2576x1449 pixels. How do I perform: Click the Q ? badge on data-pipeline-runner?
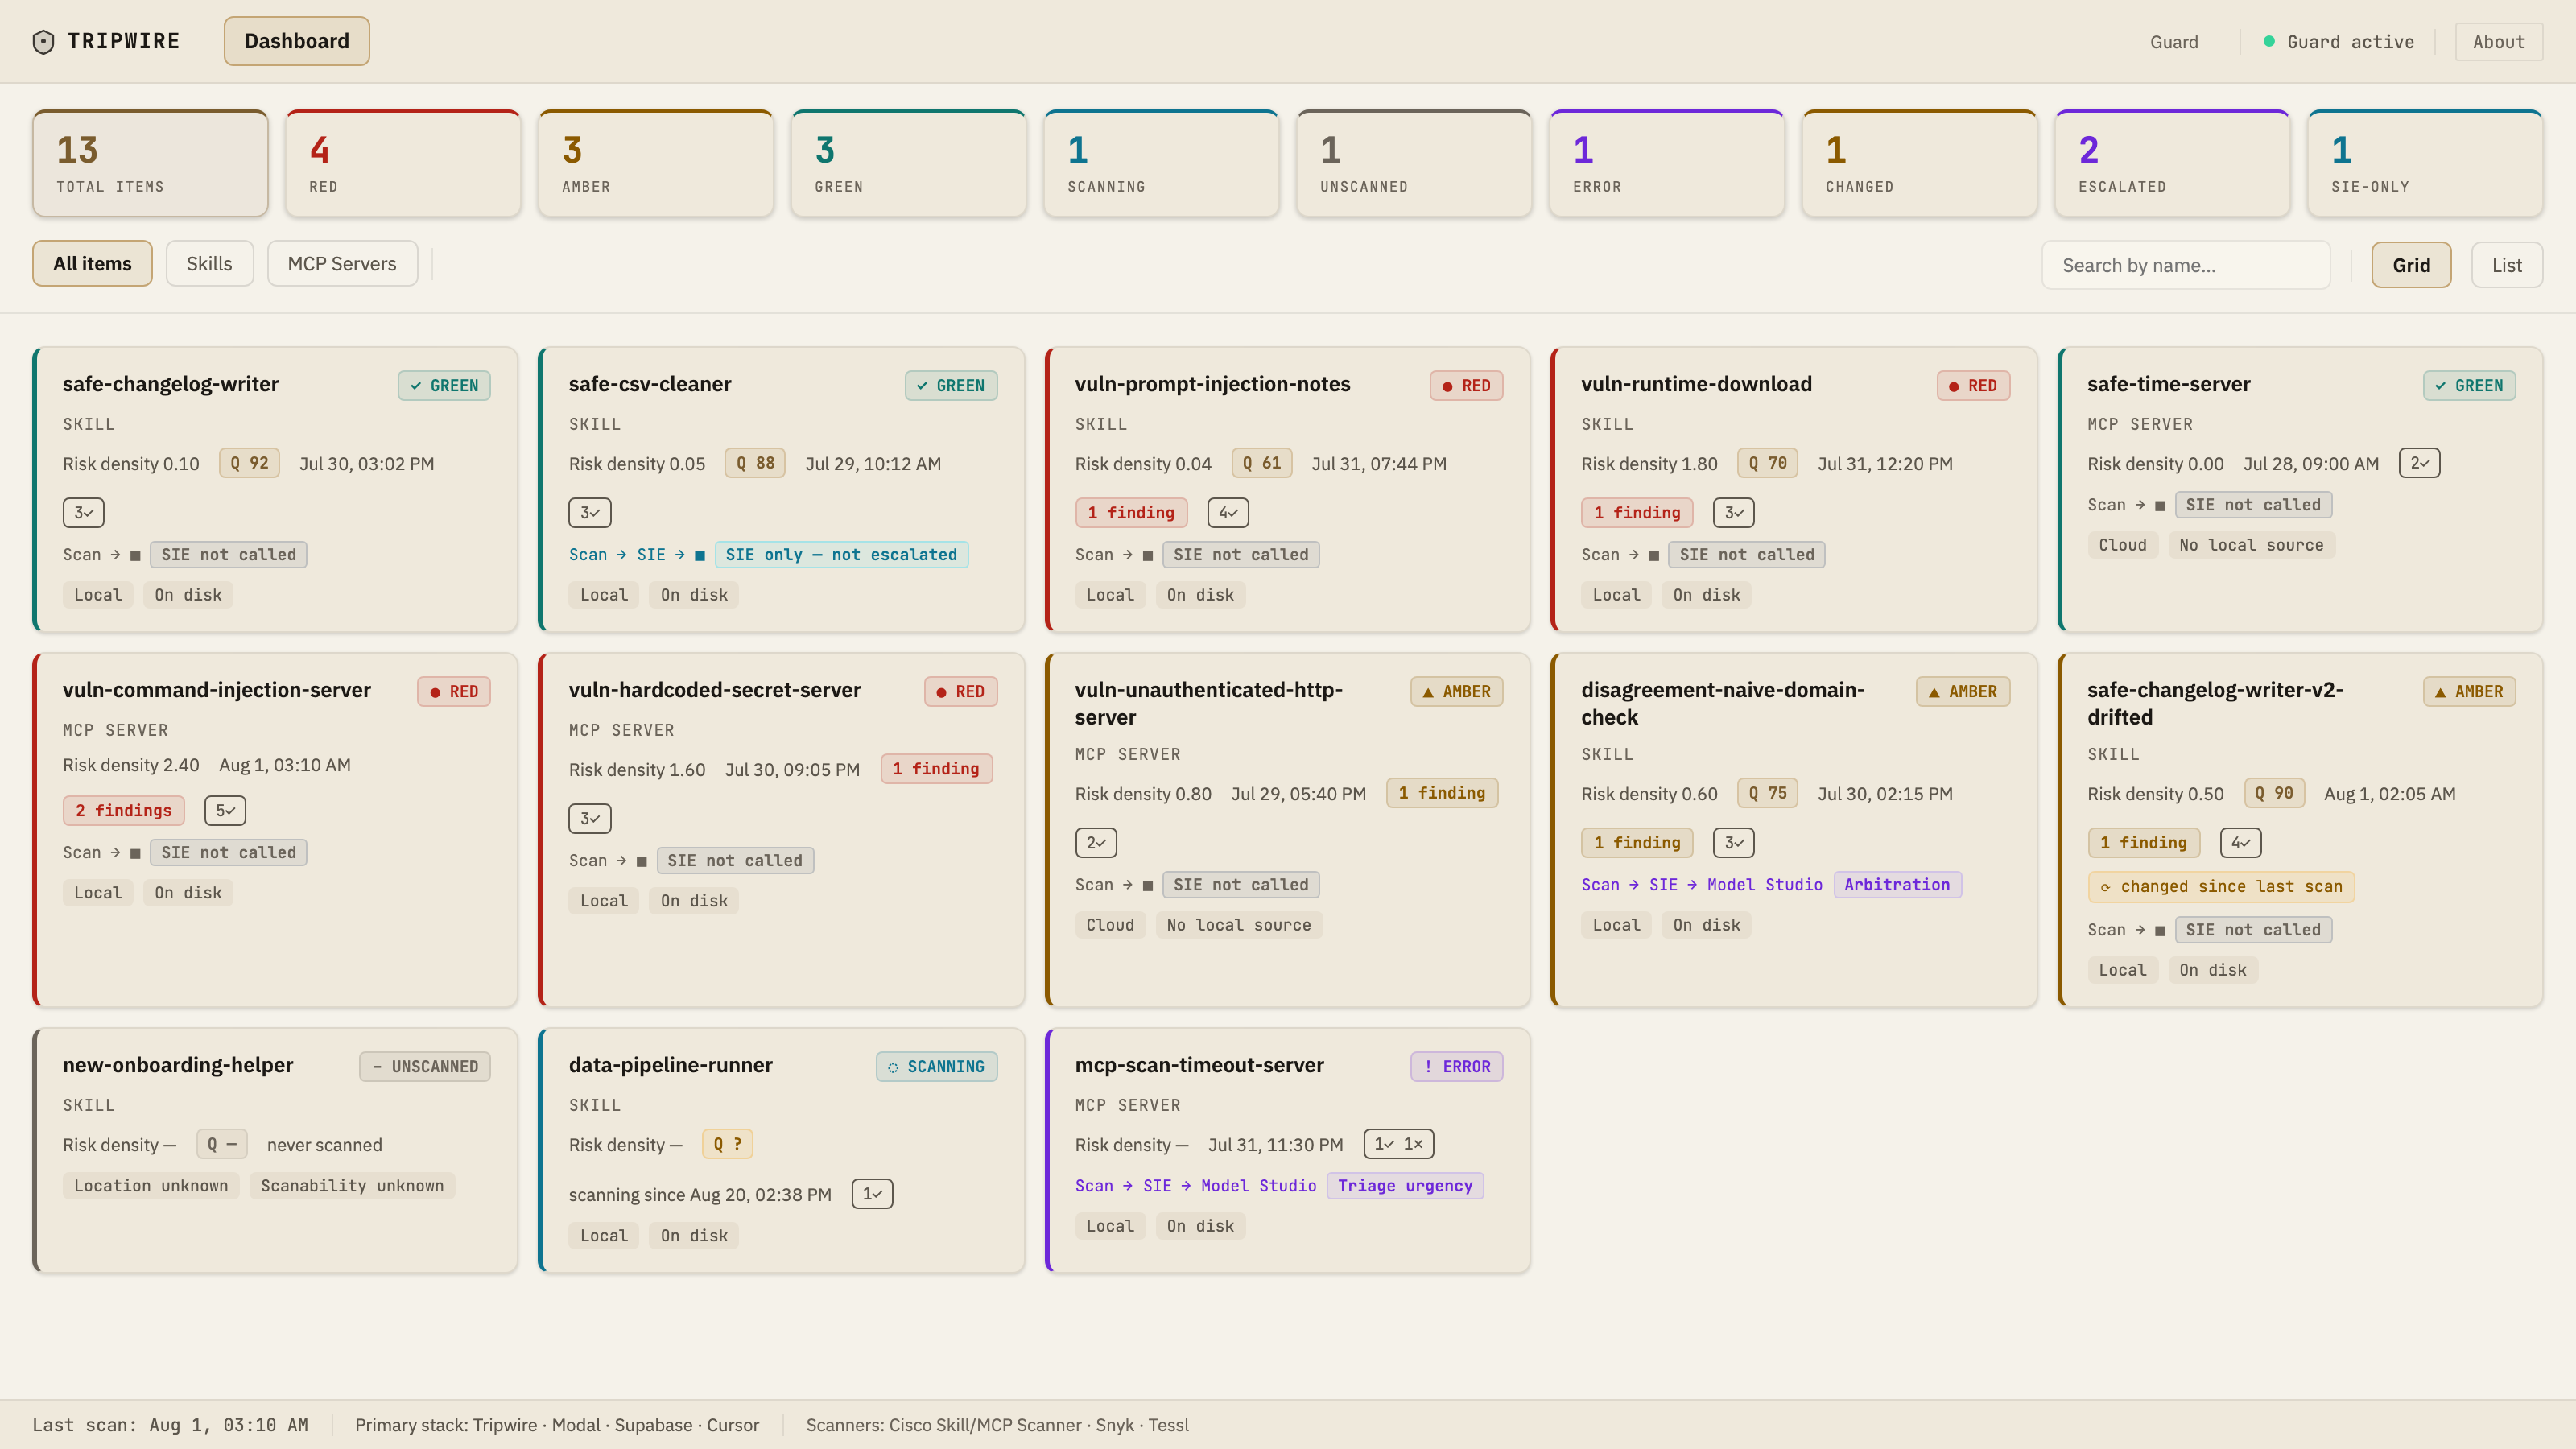[727, 1144]
